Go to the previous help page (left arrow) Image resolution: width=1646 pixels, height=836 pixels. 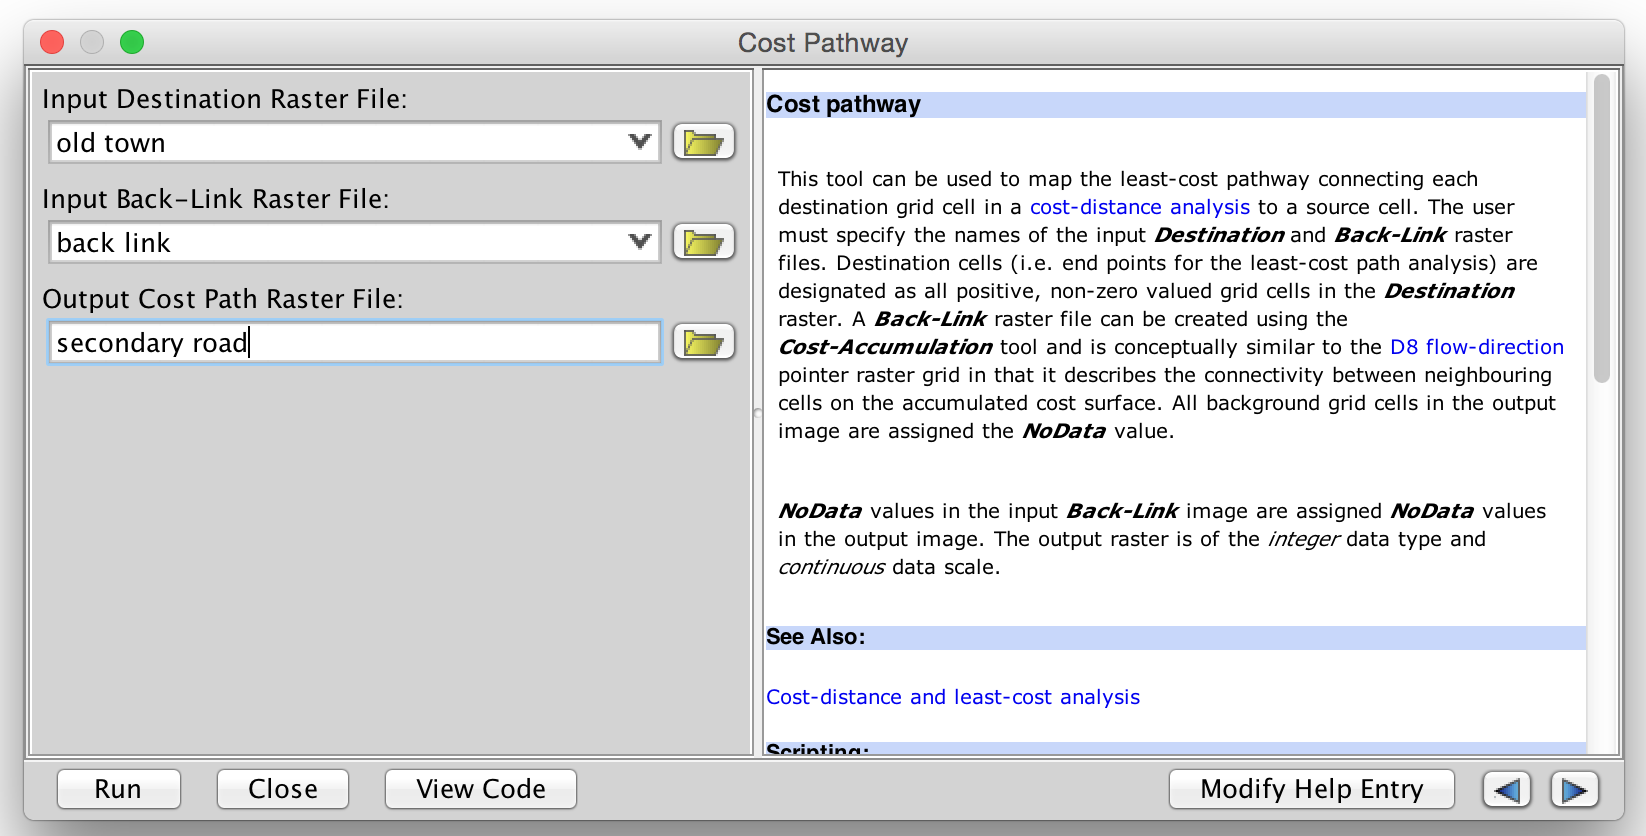pyautogui.click(x=1507, y=790)
